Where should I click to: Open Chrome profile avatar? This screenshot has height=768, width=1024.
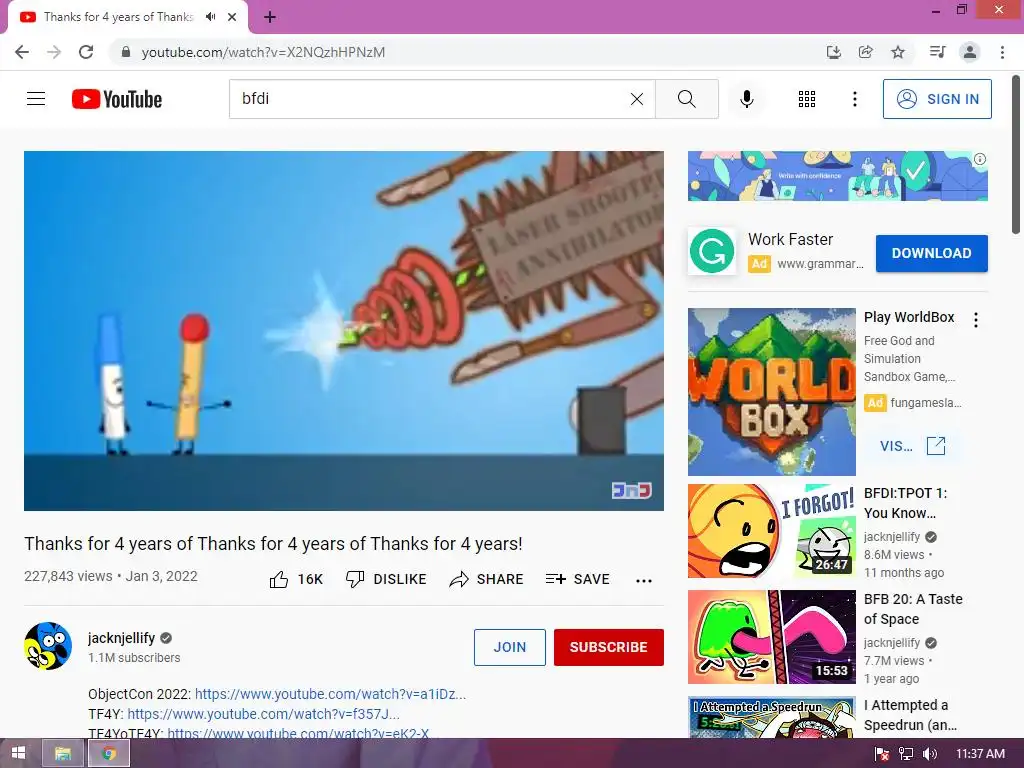click(970, 52)
